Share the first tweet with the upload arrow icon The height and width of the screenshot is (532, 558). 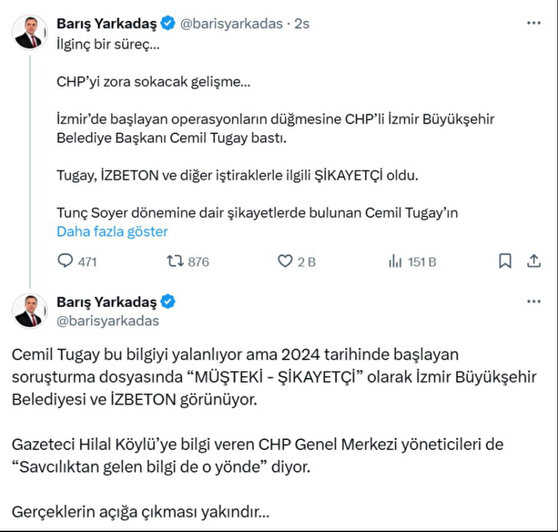(534, 261)
